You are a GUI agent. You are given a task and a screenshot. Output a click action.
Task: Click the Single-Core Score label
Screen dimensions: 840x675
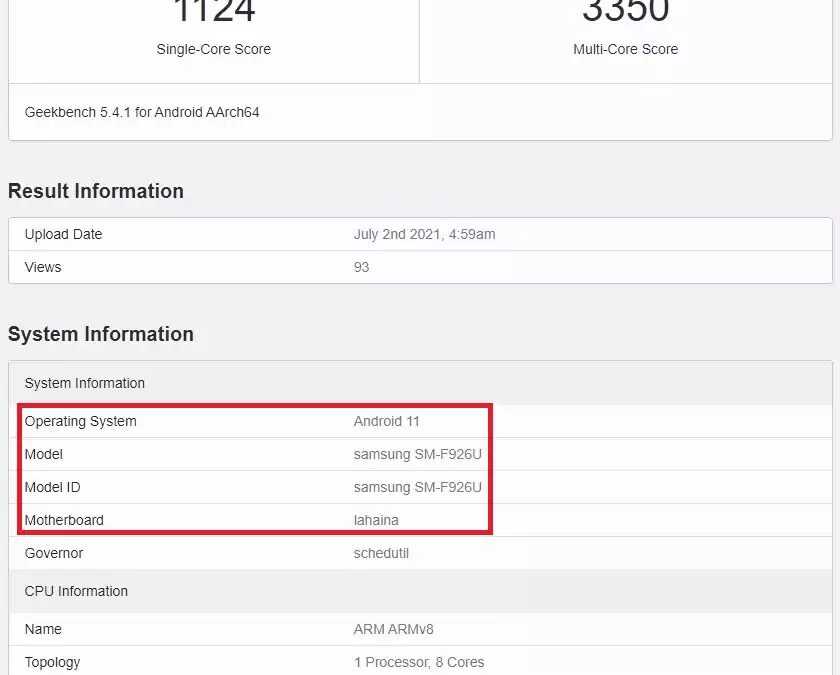click(x=213, y=49)
